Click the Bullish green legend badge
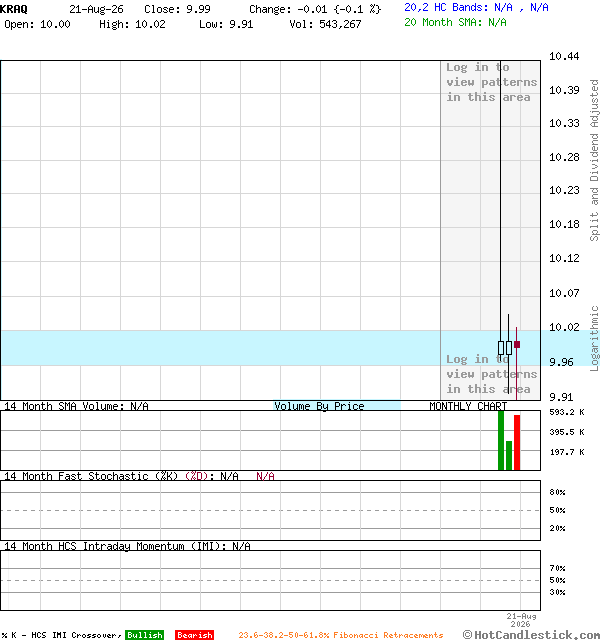Viewport: 600px width, 640px height. coord(144,635)
